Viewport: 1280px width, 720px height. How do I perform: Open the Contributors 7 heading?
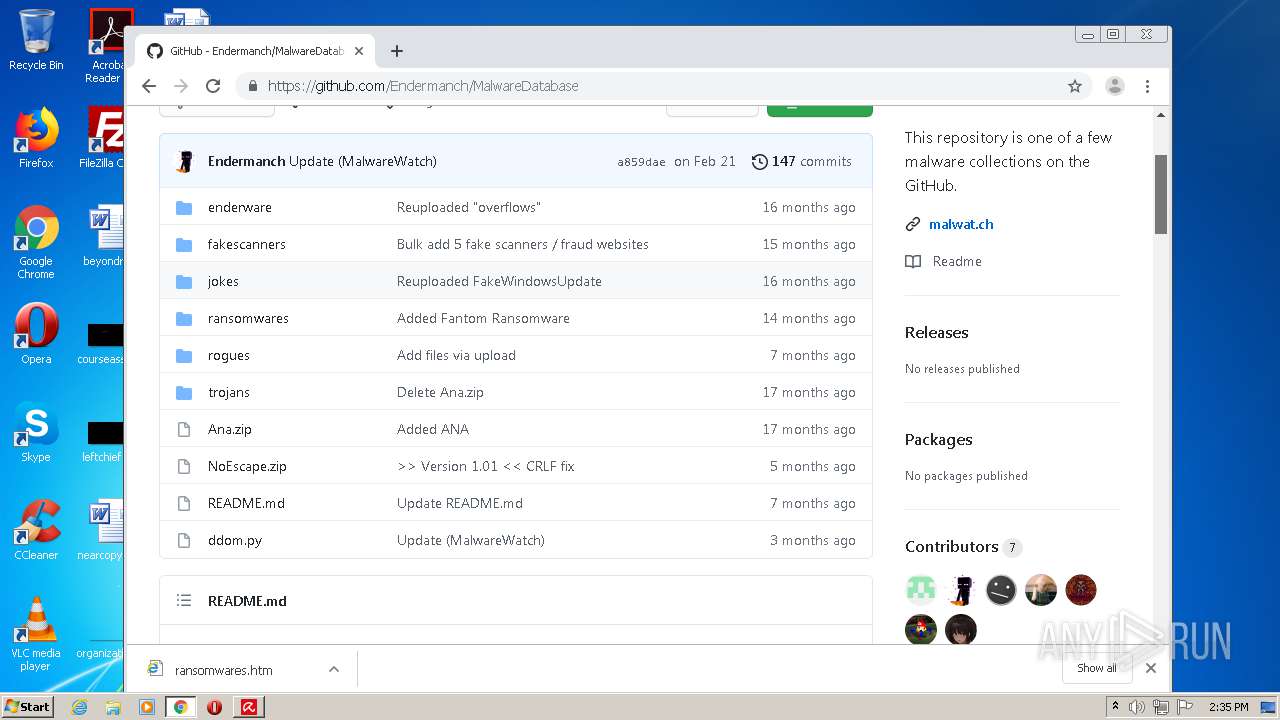962,546
